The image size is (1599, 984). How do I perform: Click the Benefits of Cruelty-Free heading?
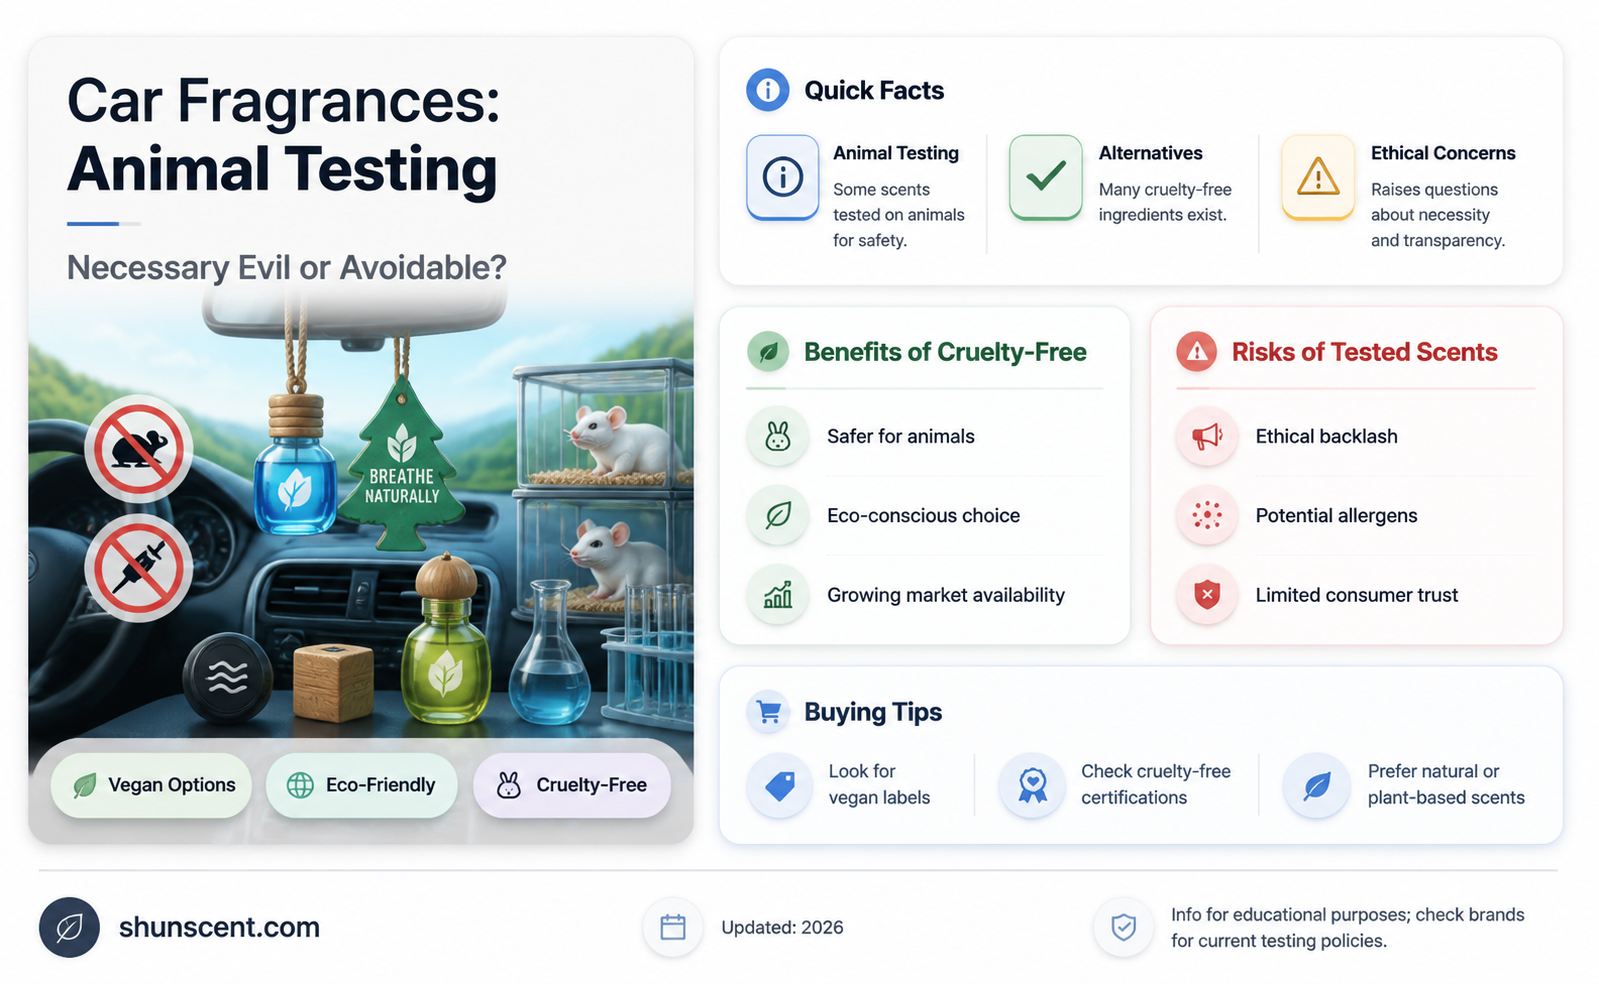coord(945,352)
